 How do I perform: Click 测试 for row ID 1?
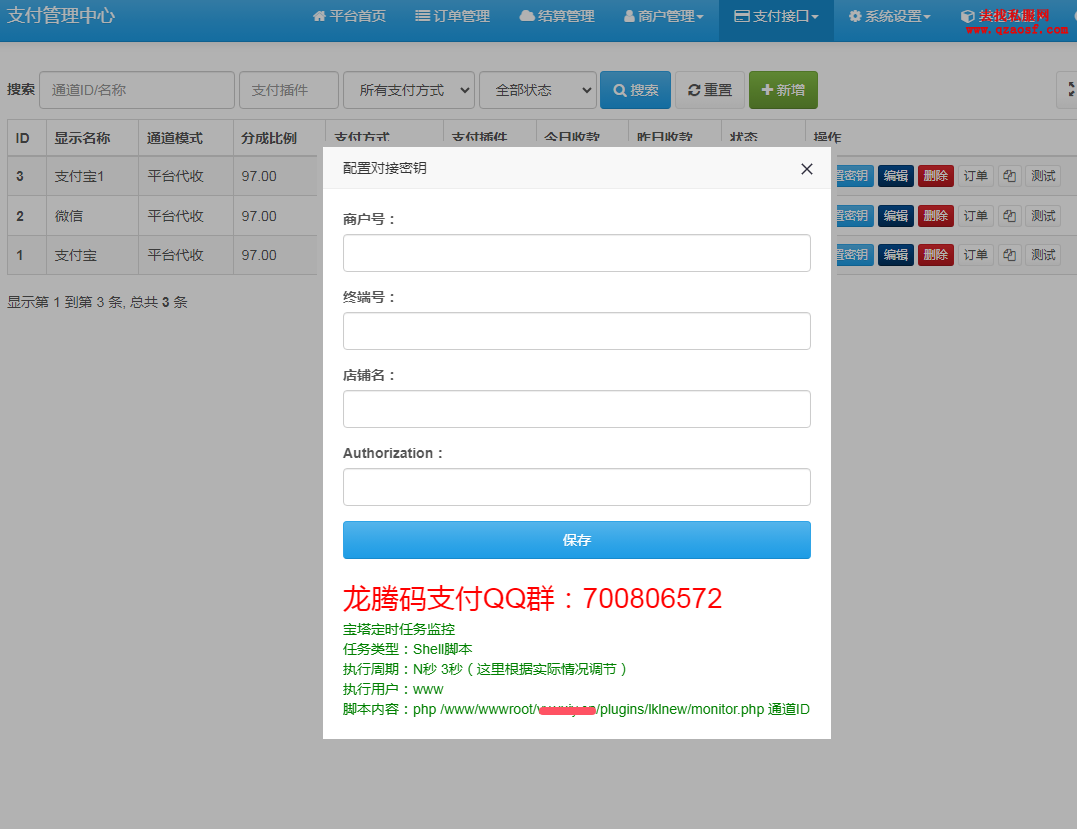[x=1043, y=255]
